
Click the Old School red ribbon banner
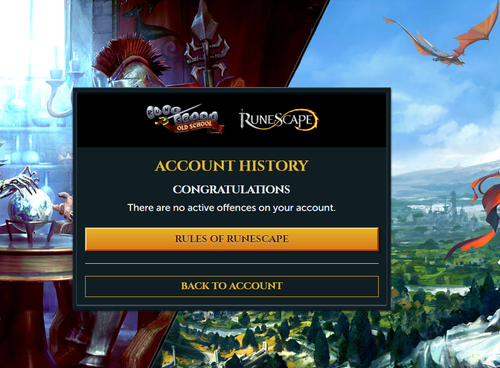click(195, 127)
